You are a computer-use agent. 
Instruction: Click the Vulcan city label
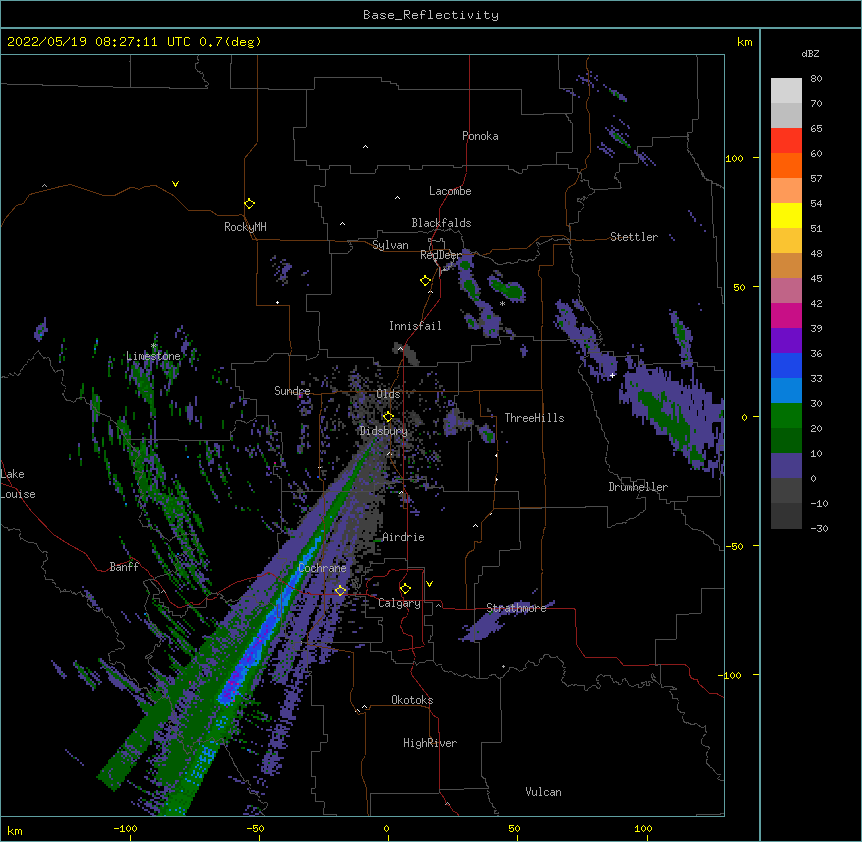(x=543, y=792)
